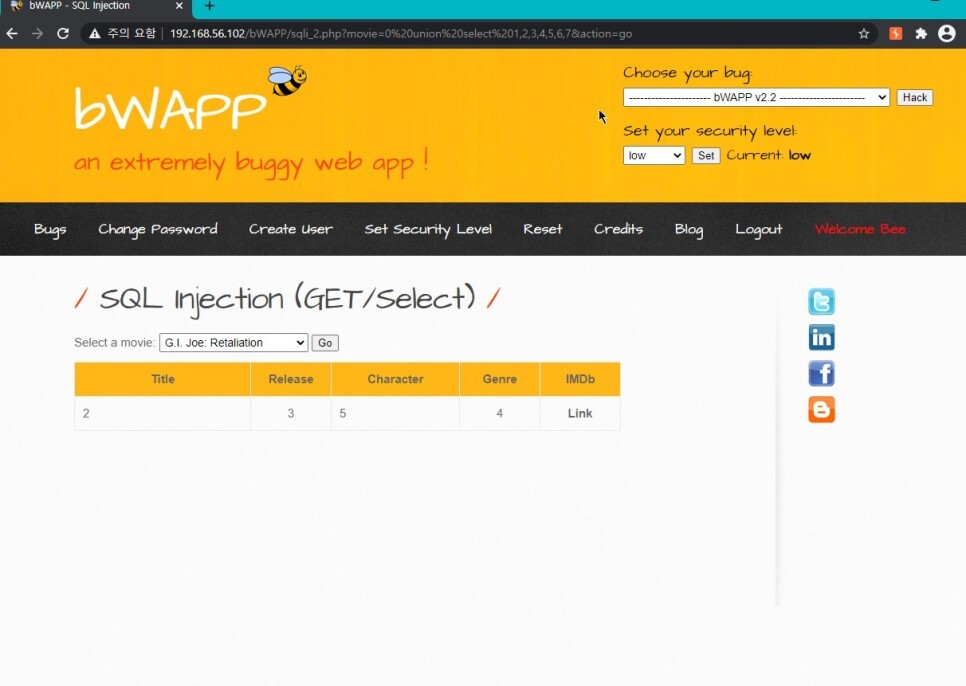The height and width of the screenshot is (686, 966).
Task: Click Reset in the navigation bar
Action: 543,229
